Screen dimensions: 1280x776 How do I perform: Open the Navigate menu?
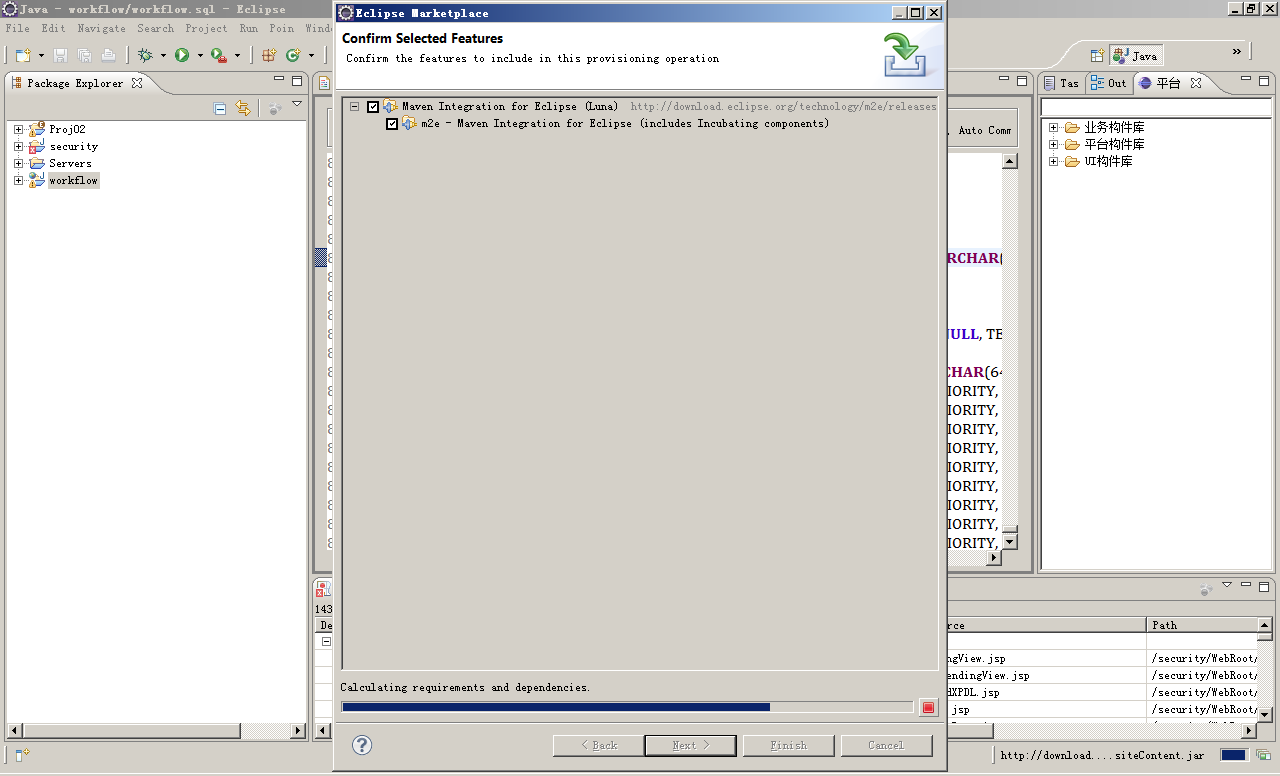coord(102,29)
